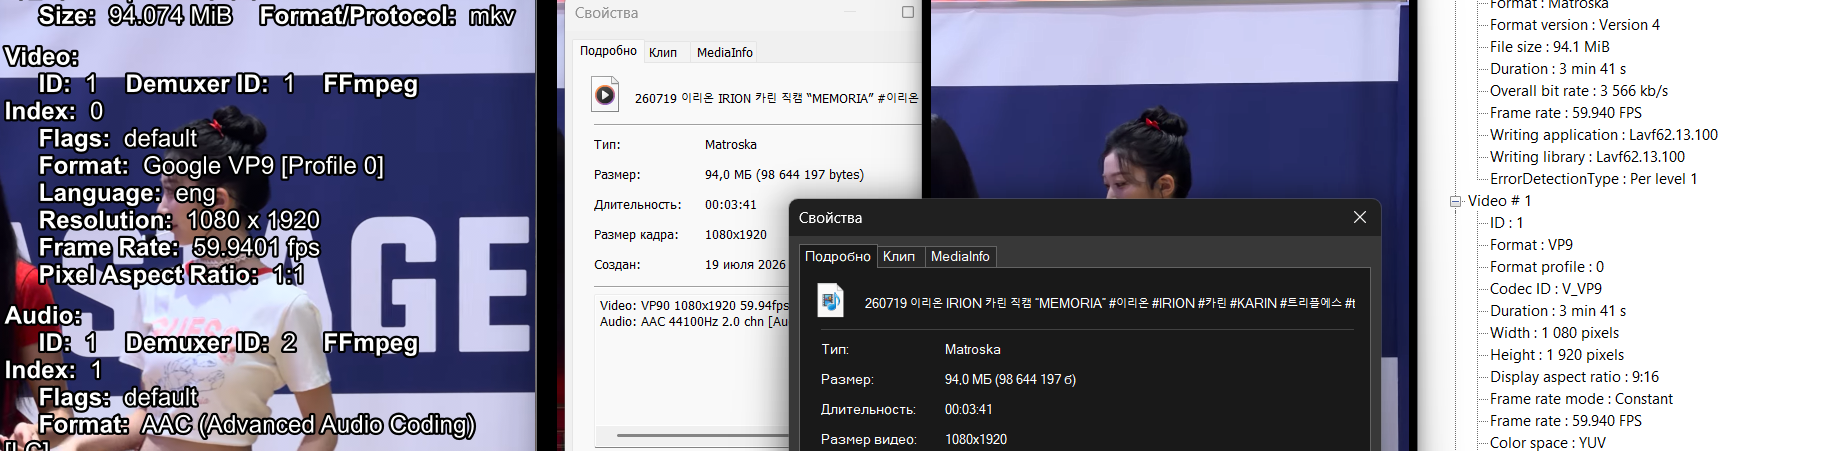This screenshot has width=1824, height=451.
Task: Click OSD line Language: eng
Action: coord(127,193)
